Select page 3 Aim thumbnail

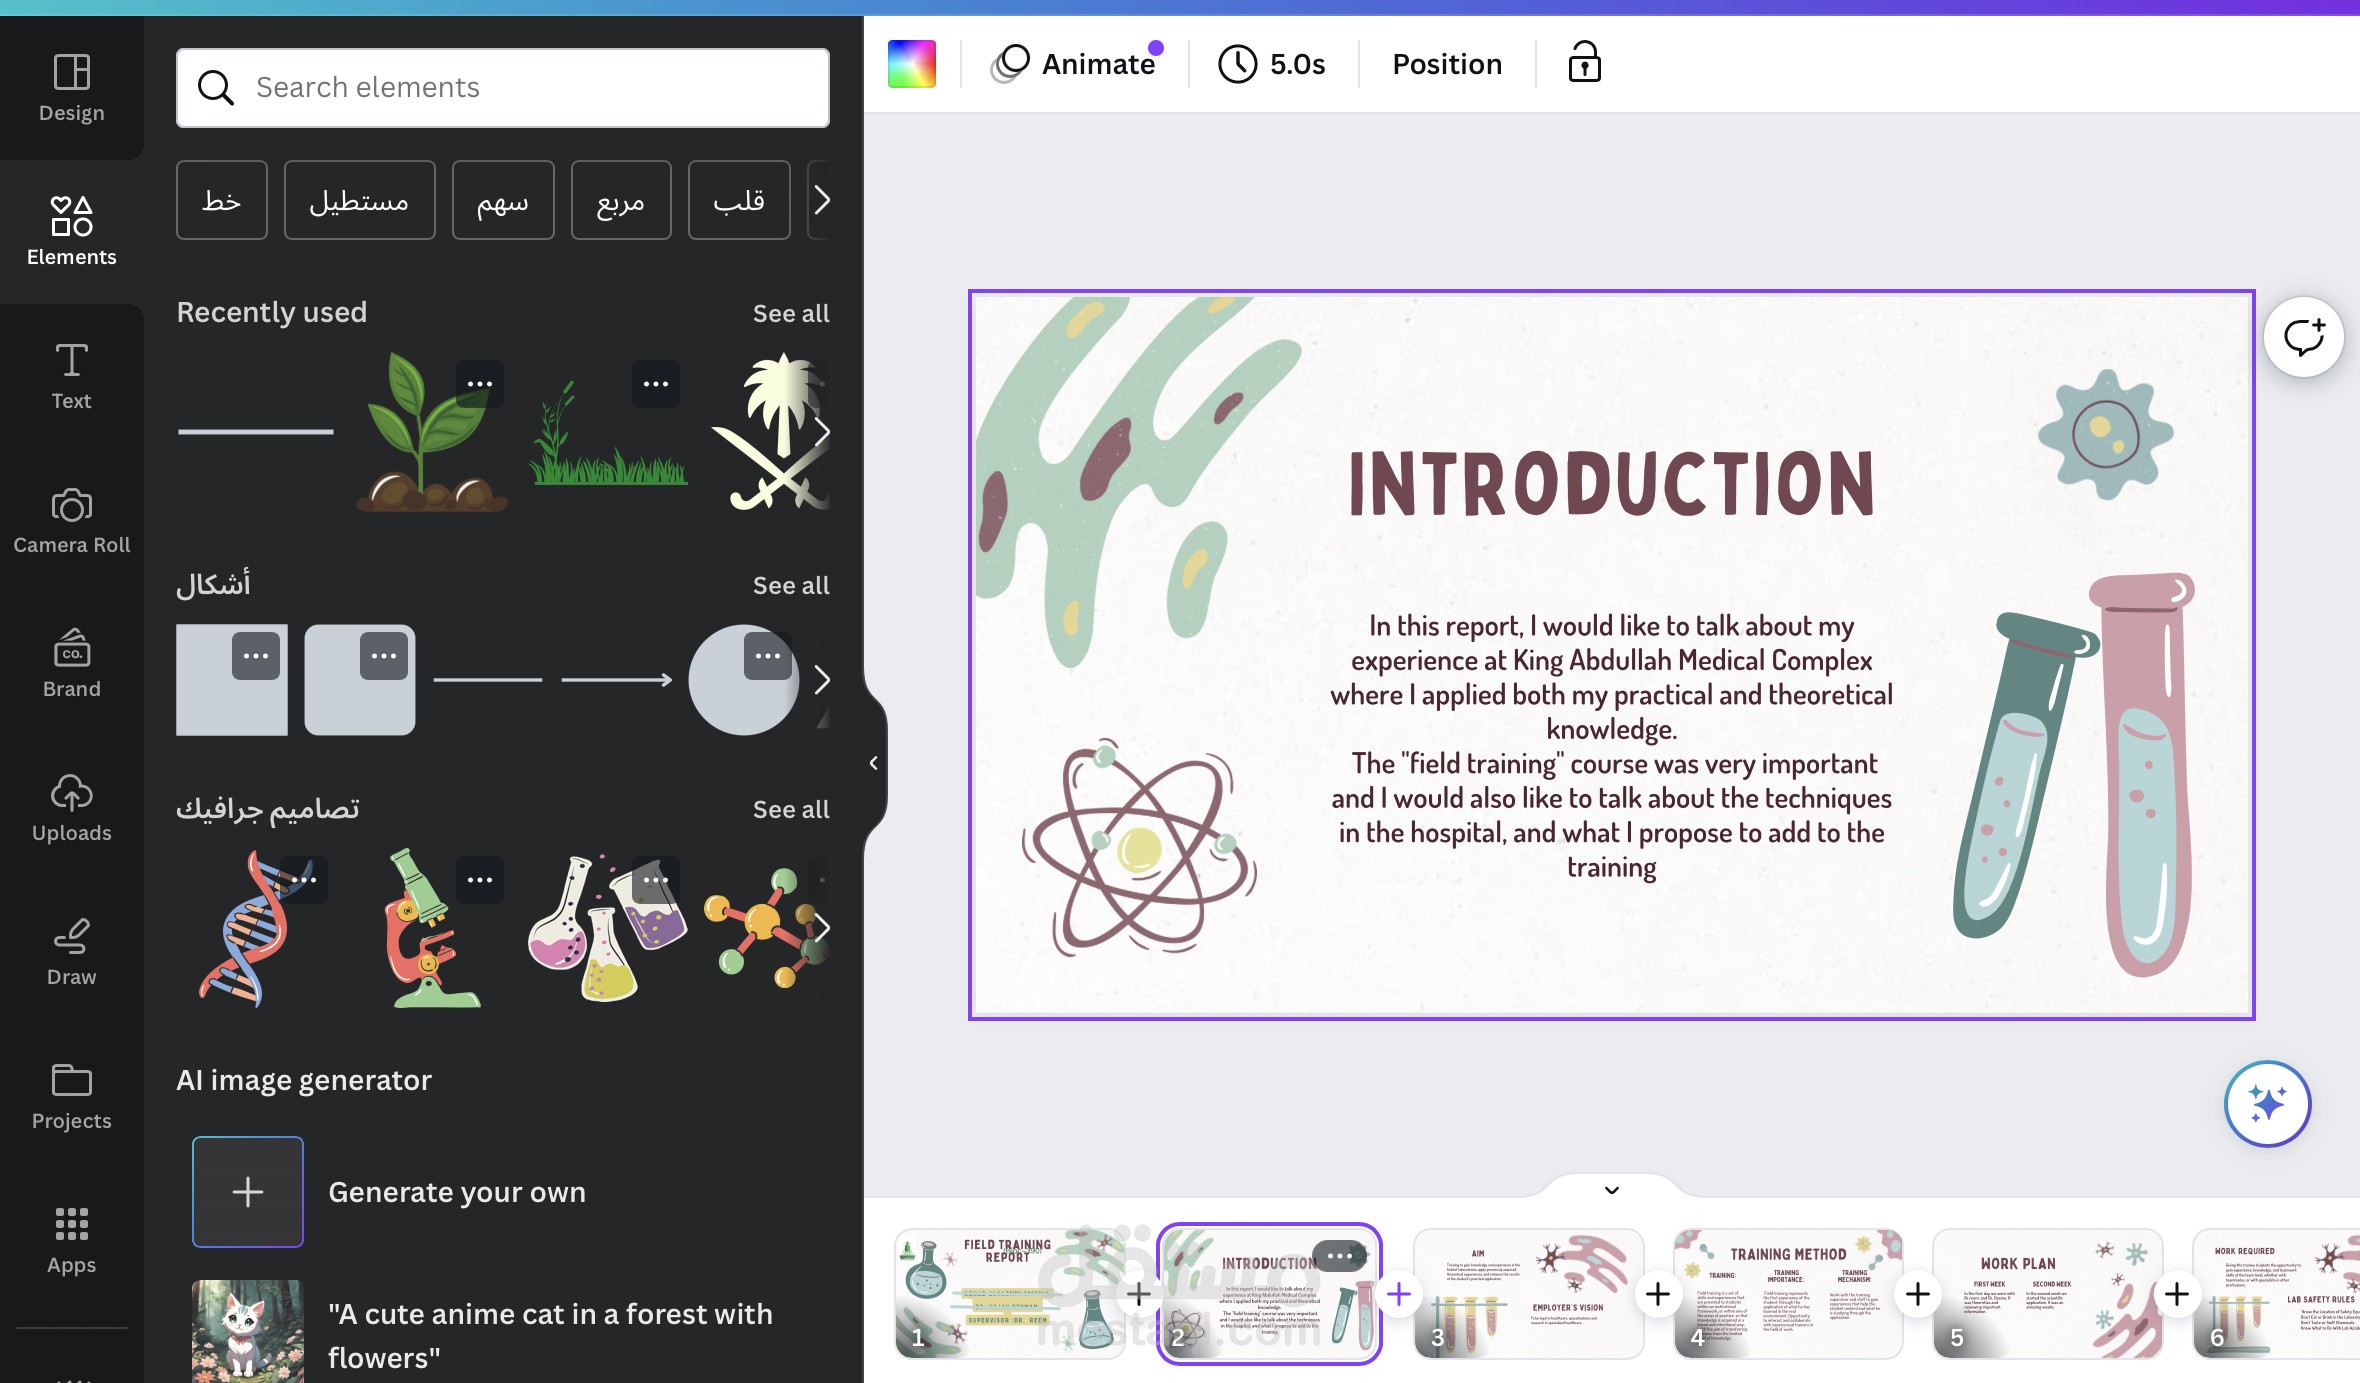click(1529, 1294)
